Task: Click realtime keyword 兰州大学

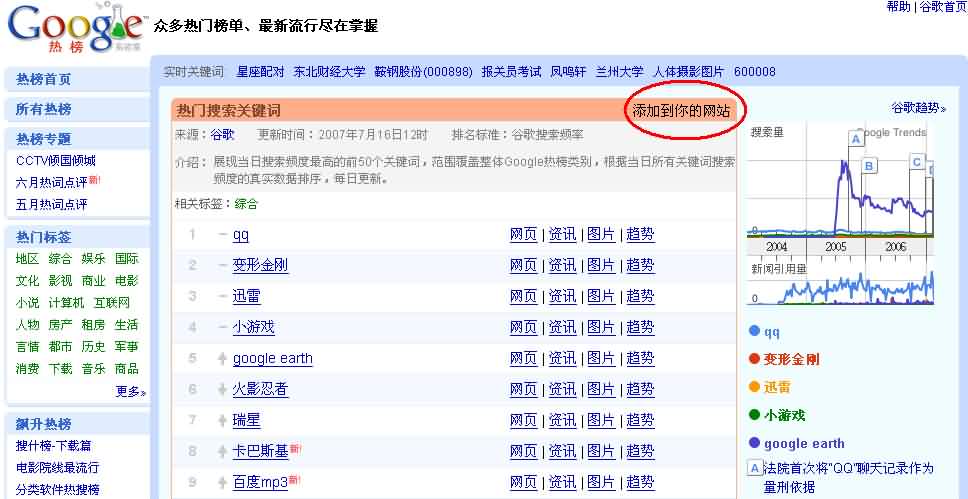Action: tap(620, 72)
